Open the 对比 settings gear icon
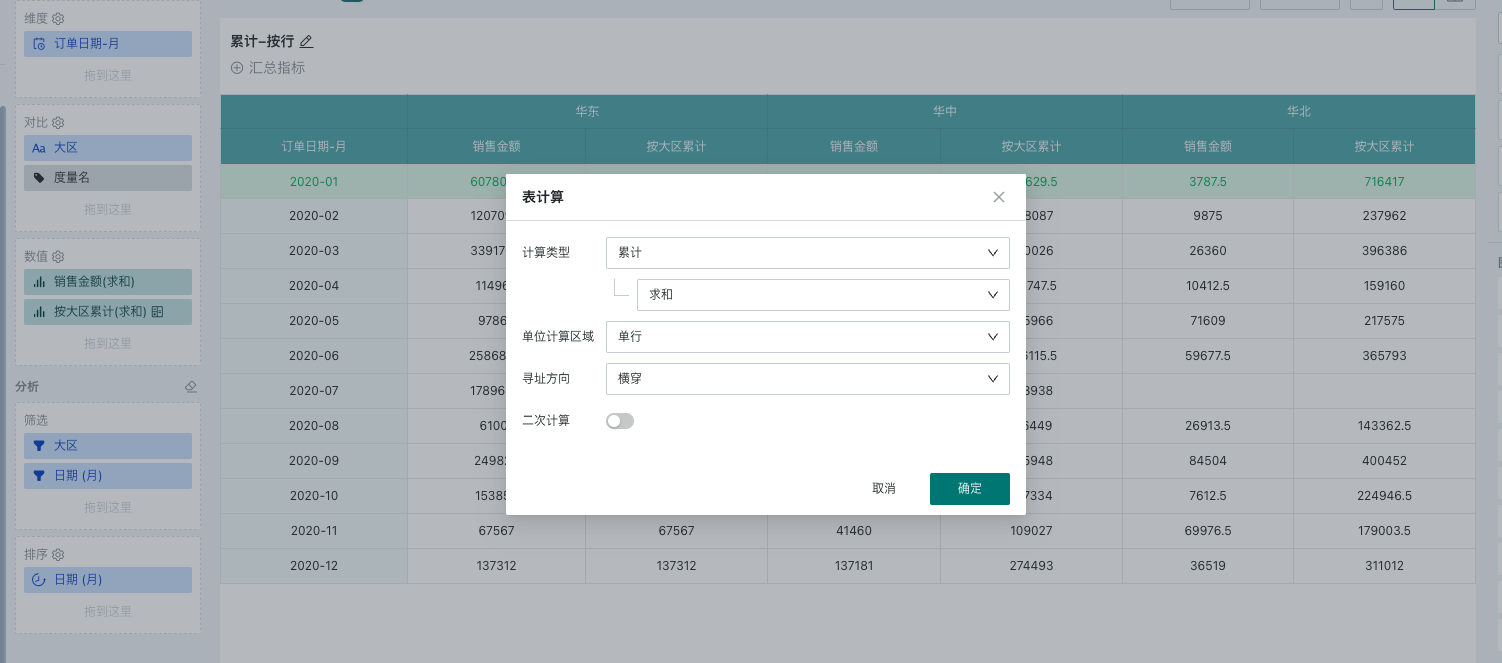 (58, 122)
